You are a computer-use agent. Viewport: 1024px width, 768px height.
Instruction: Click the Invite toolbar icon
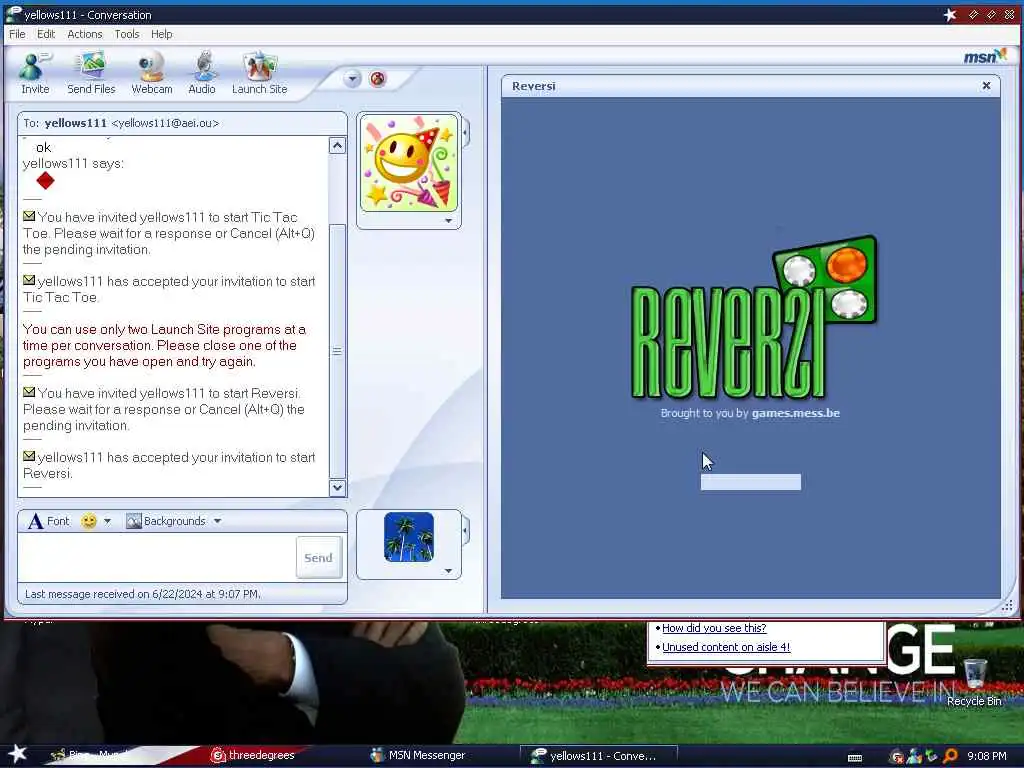35,72
